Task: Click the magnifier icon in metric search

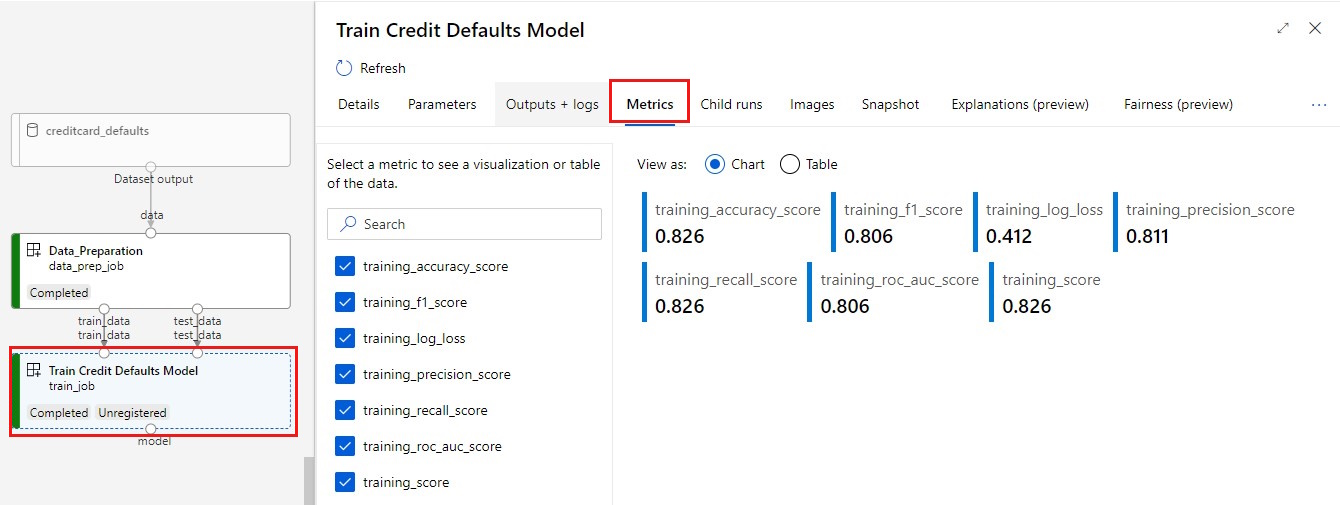Action: (349, 224)
